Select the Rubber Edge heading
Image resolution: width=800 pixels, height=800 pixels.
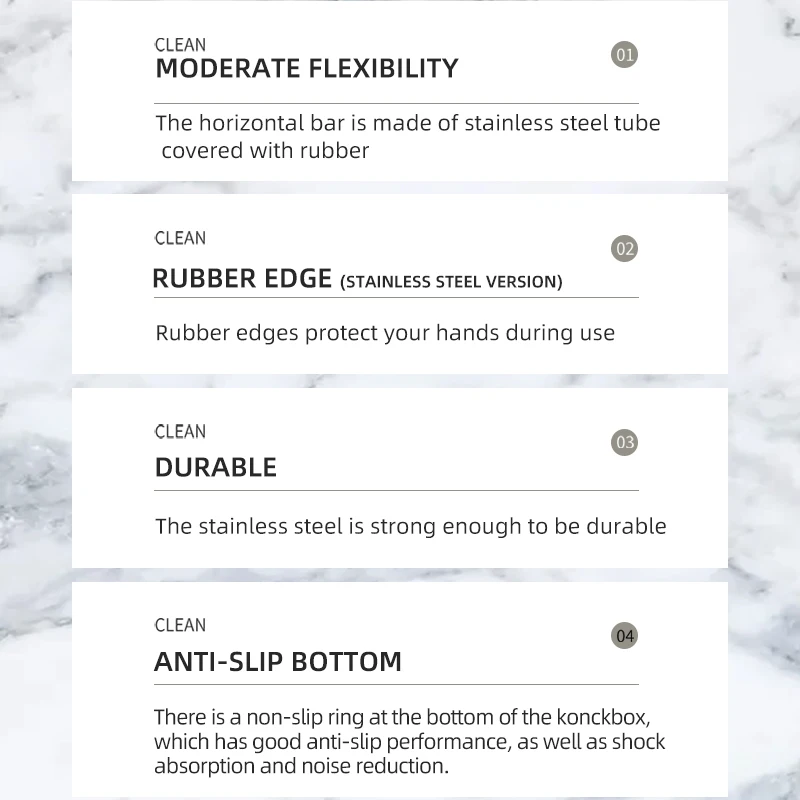pos(242,279)
